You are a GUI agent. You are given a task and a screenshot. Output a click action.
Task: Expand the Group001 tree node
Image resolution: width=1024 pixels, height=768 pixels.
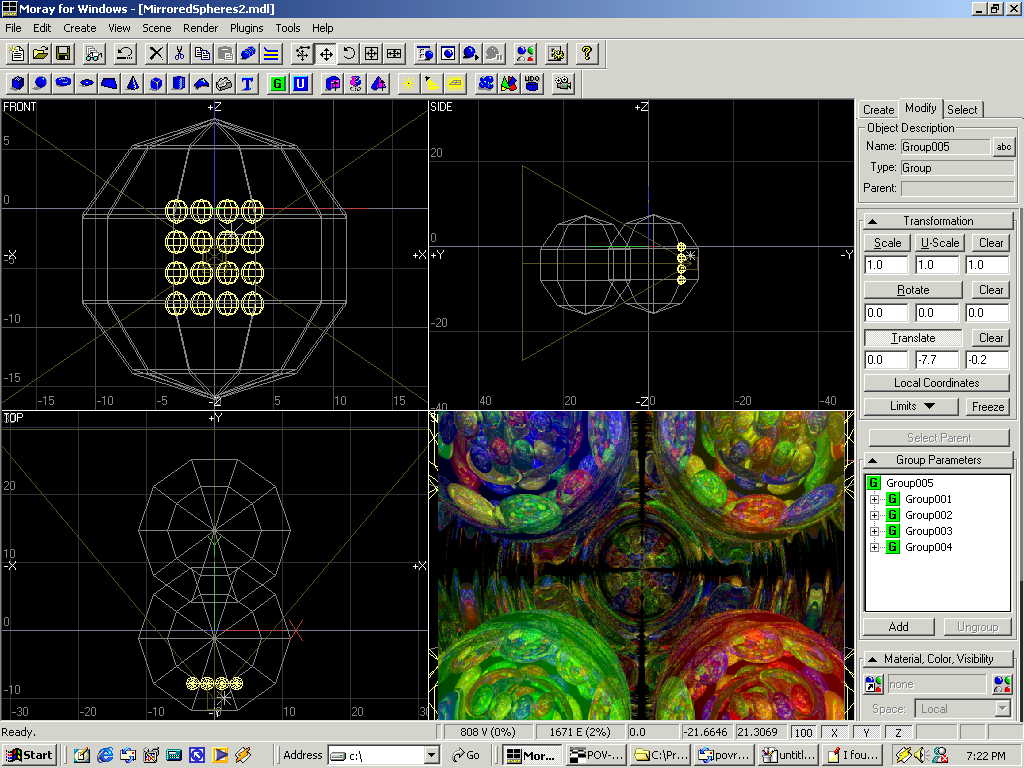tap(874, 499)
